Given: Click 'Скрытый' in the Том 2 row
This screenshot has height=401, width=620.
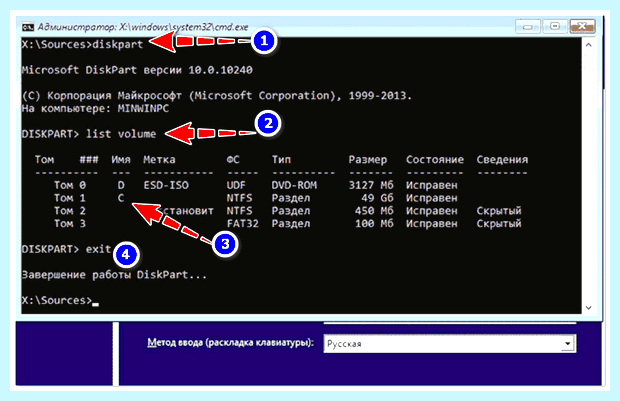Looking at the screenshot, I should pyautogui.click(x=499, y=211).
